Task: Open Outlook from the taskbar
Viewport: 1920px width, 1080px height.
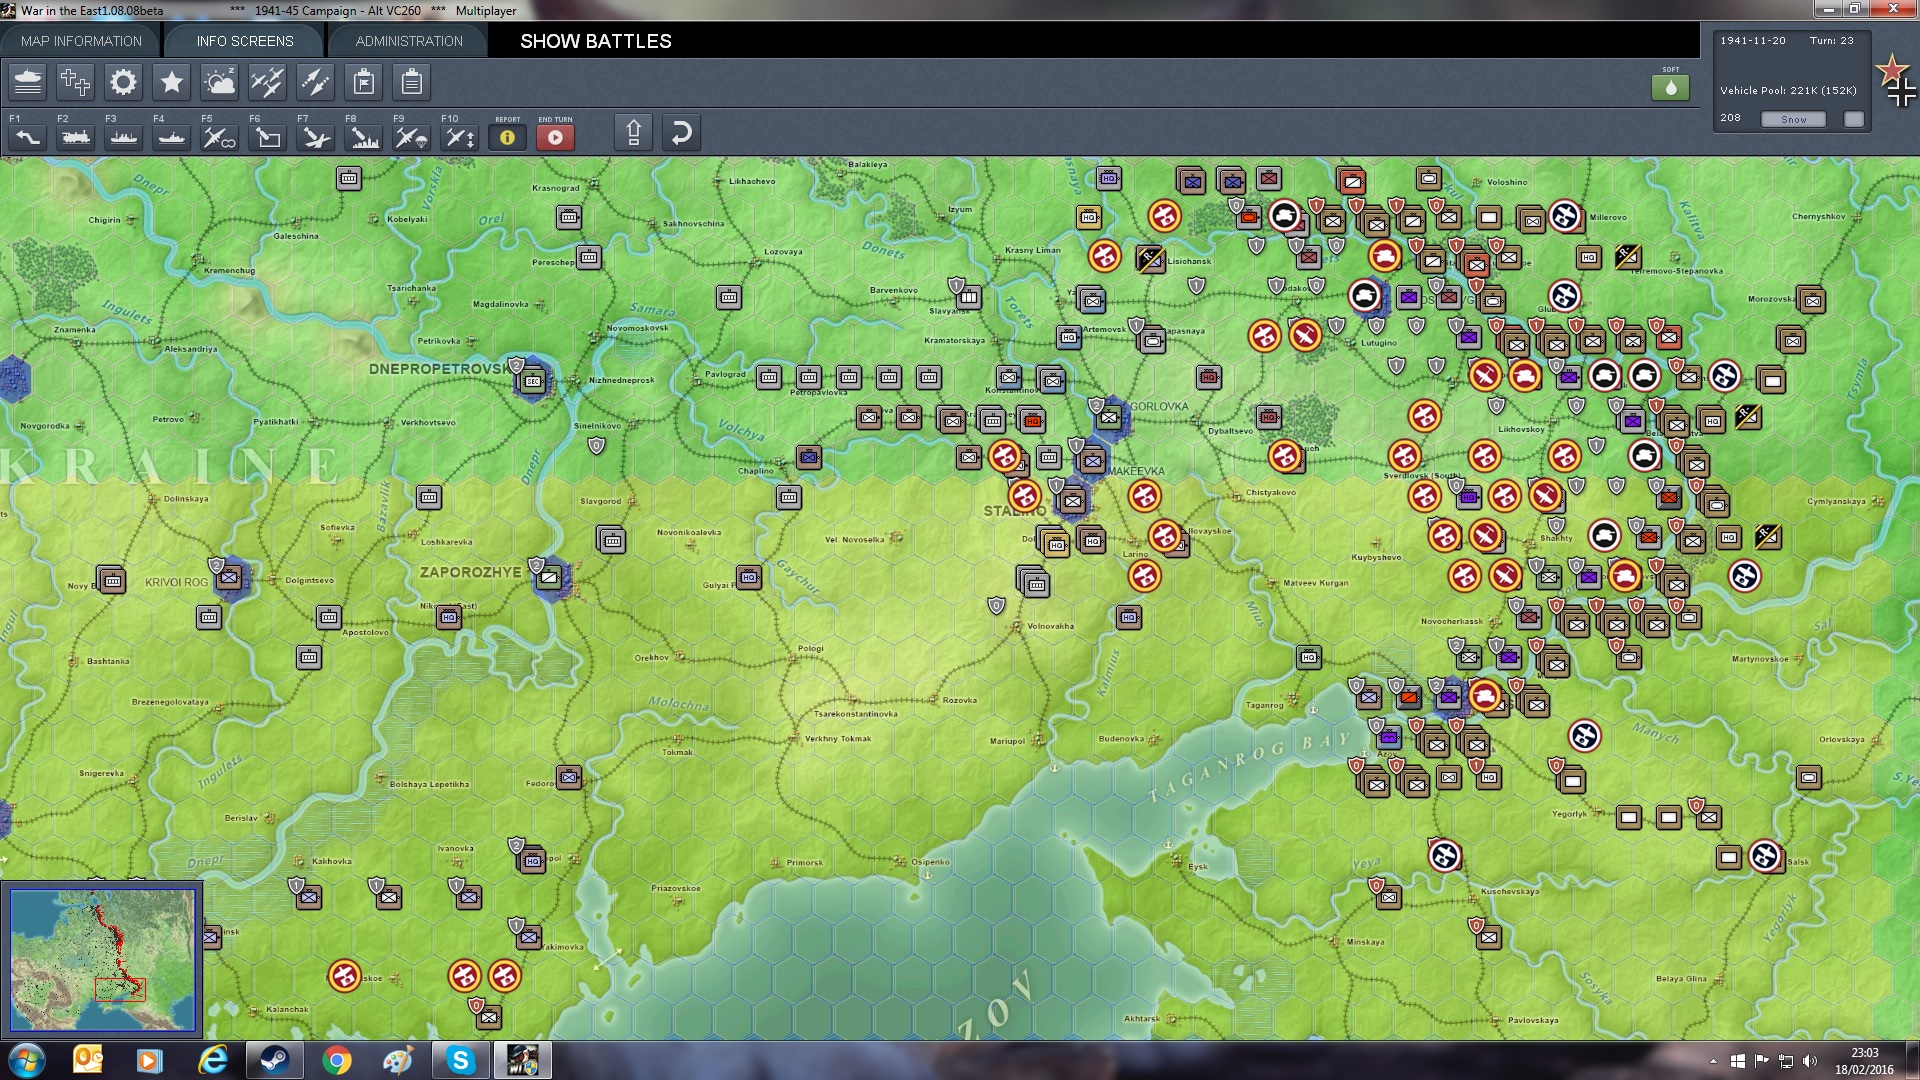Action: [x=88, y=1060]
